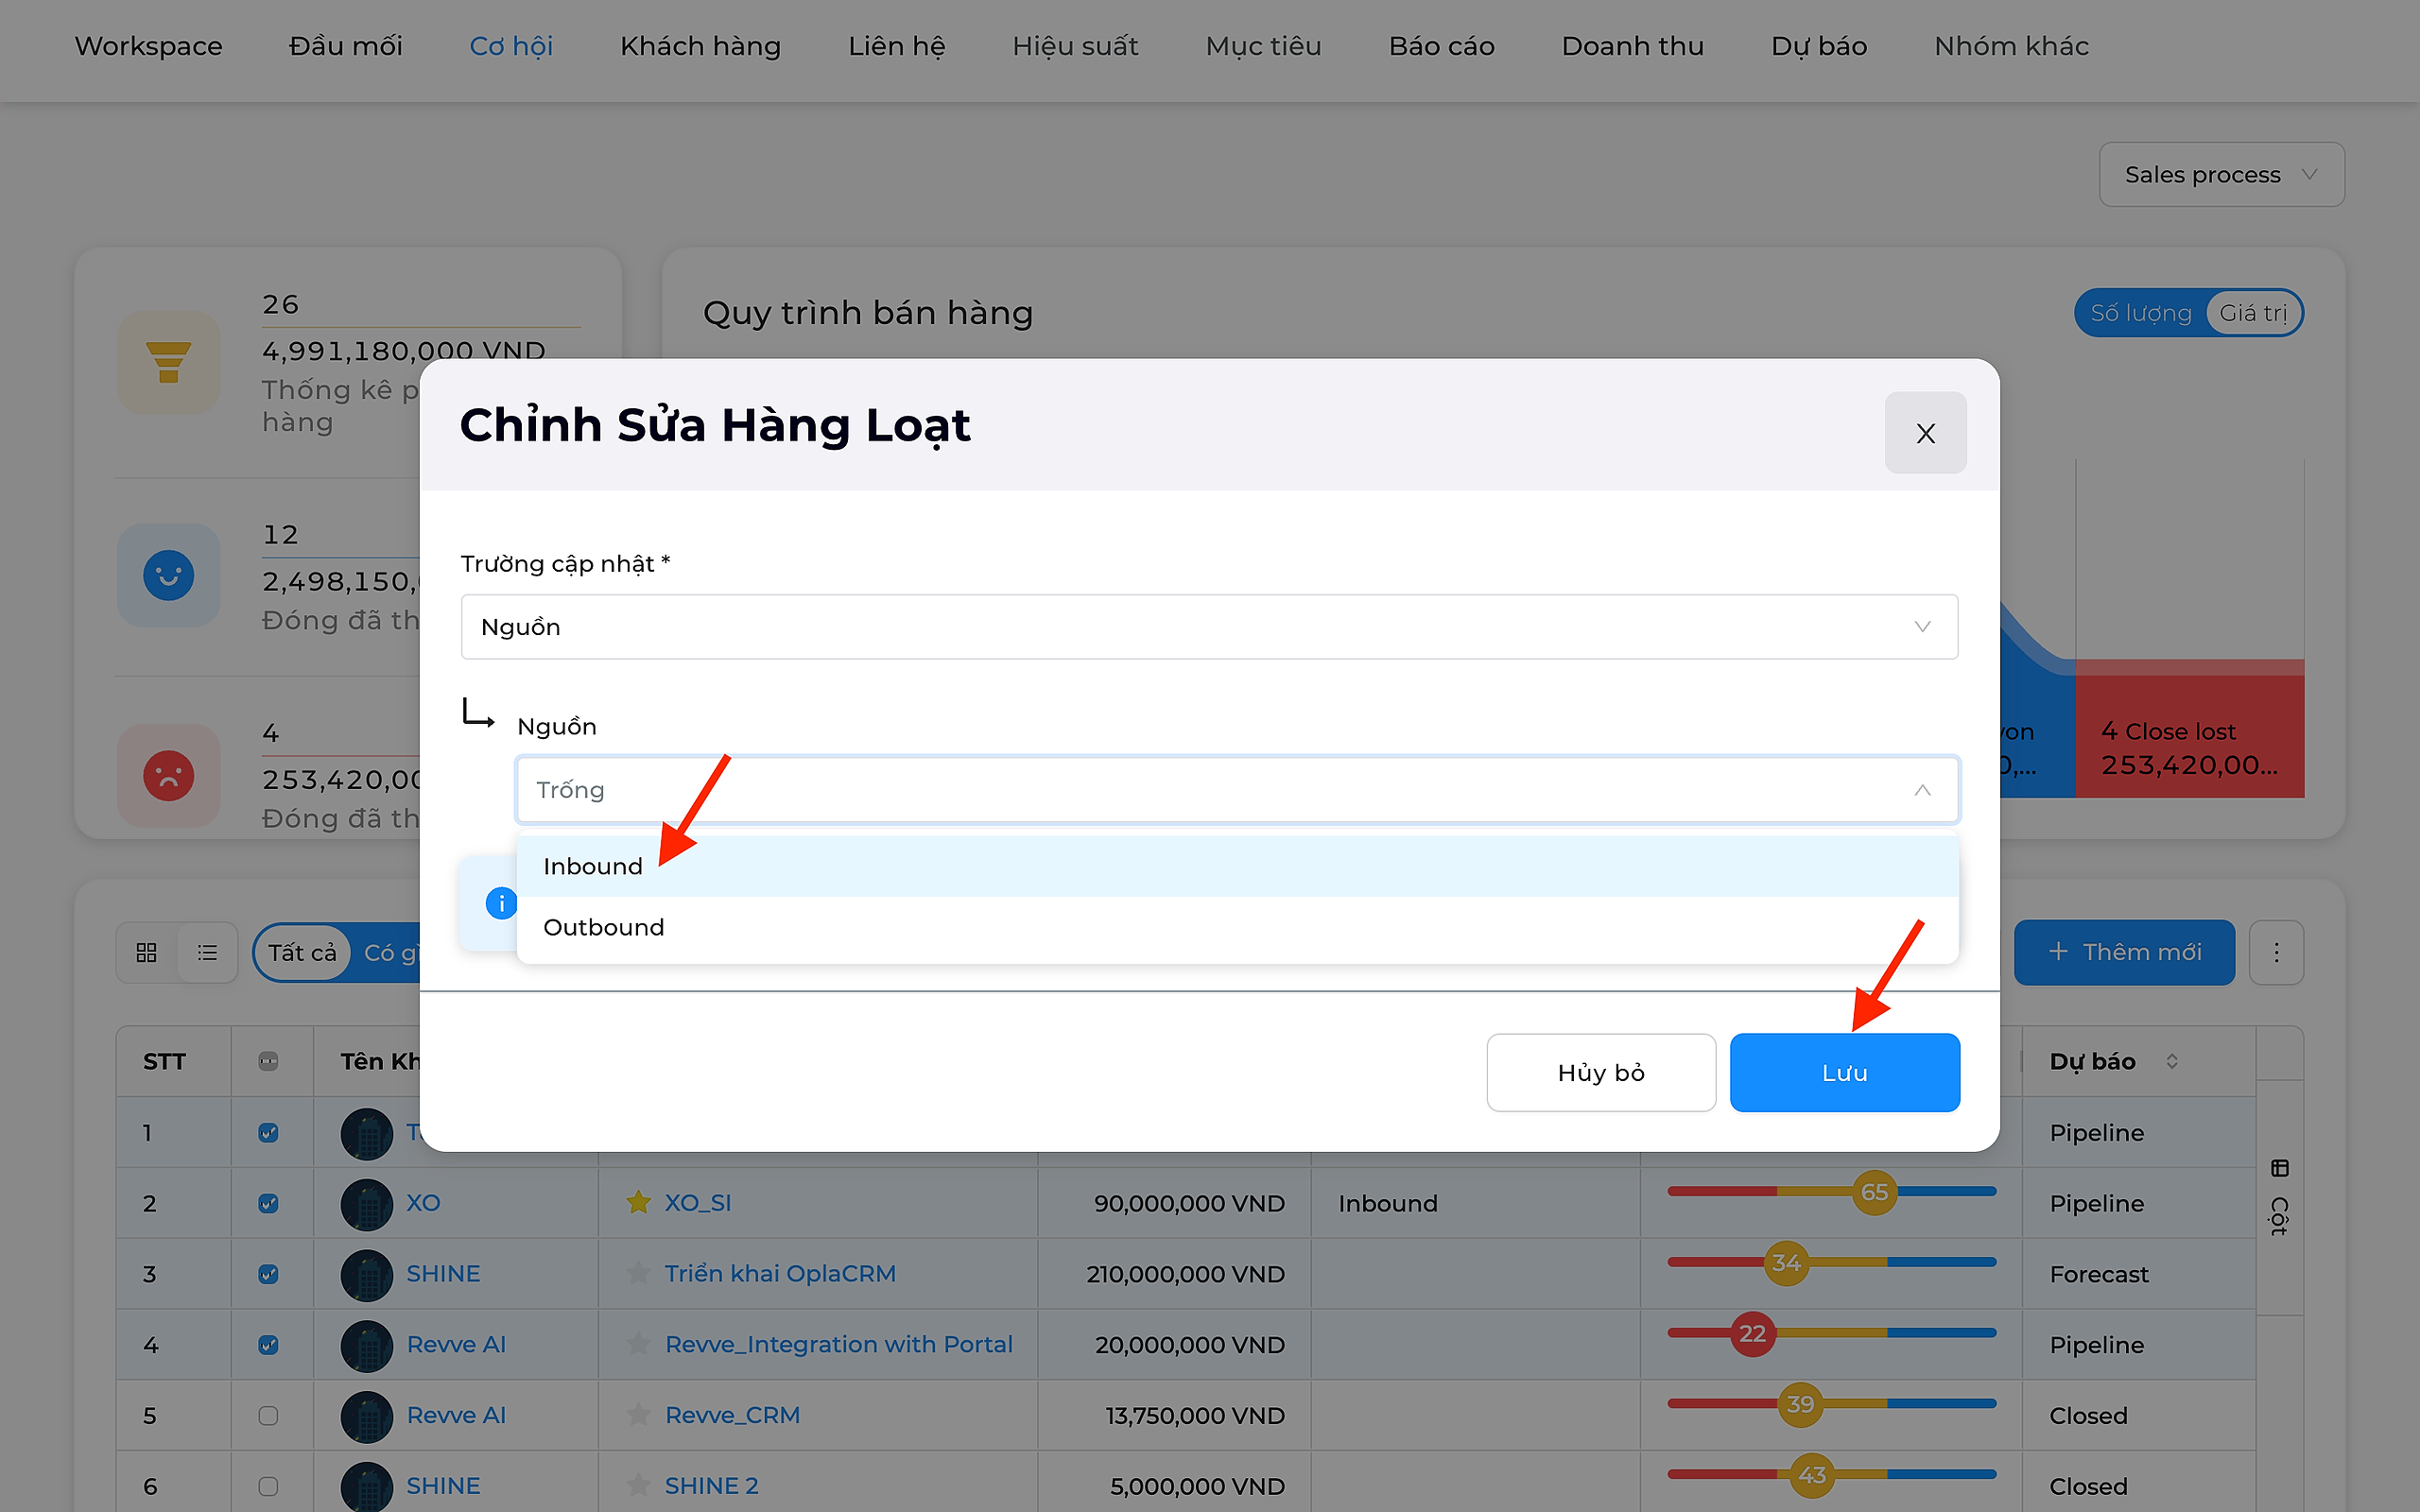Navigate to Khách hàng
The height and width of the screenshot is (1512, 2420).
tap(700, 46)
